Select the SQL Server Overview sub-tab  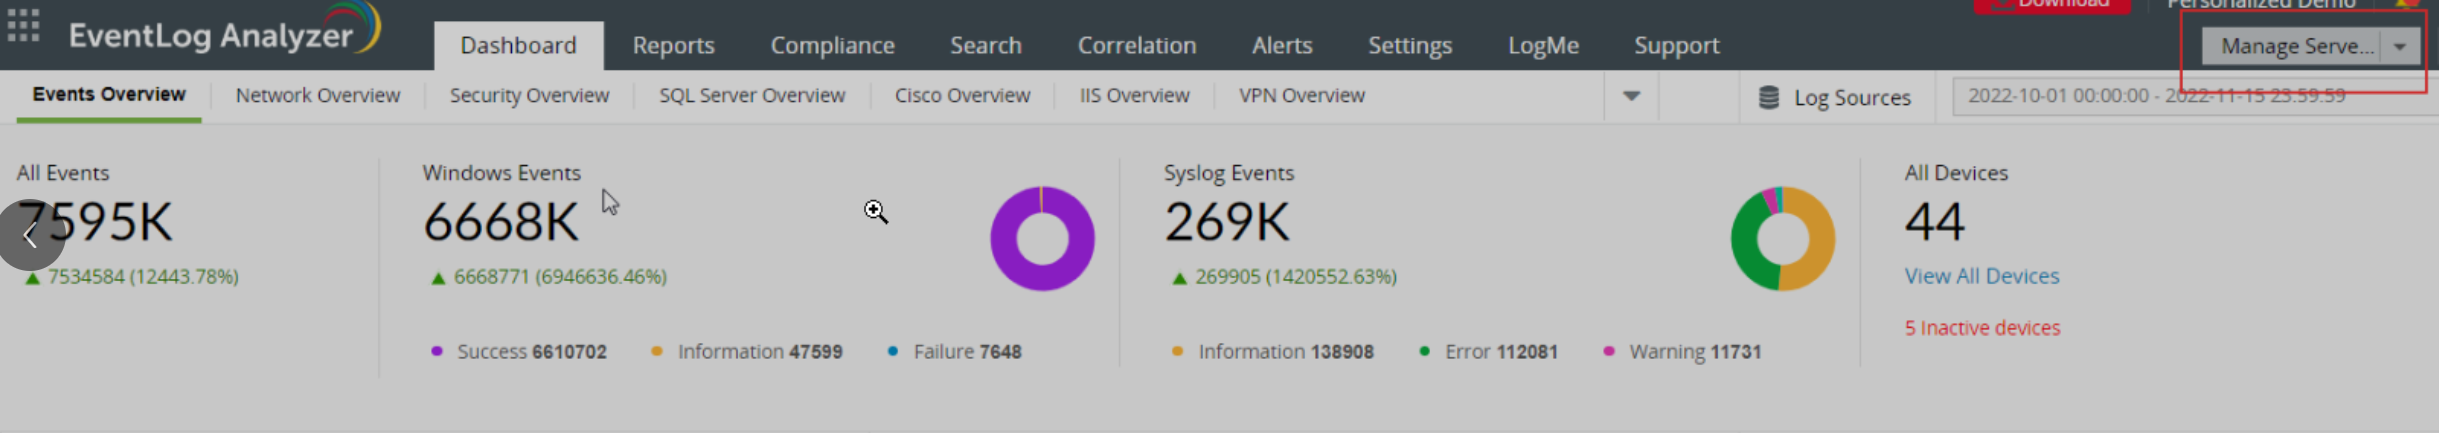click(x=751, y=95)
